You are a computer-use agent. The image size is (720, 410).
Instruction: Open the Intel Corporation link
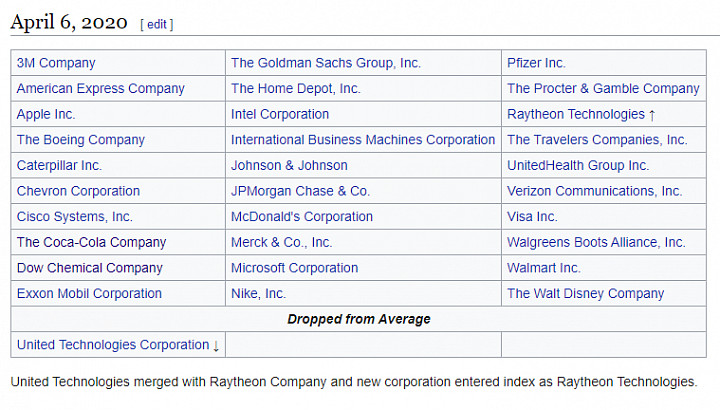280,114
